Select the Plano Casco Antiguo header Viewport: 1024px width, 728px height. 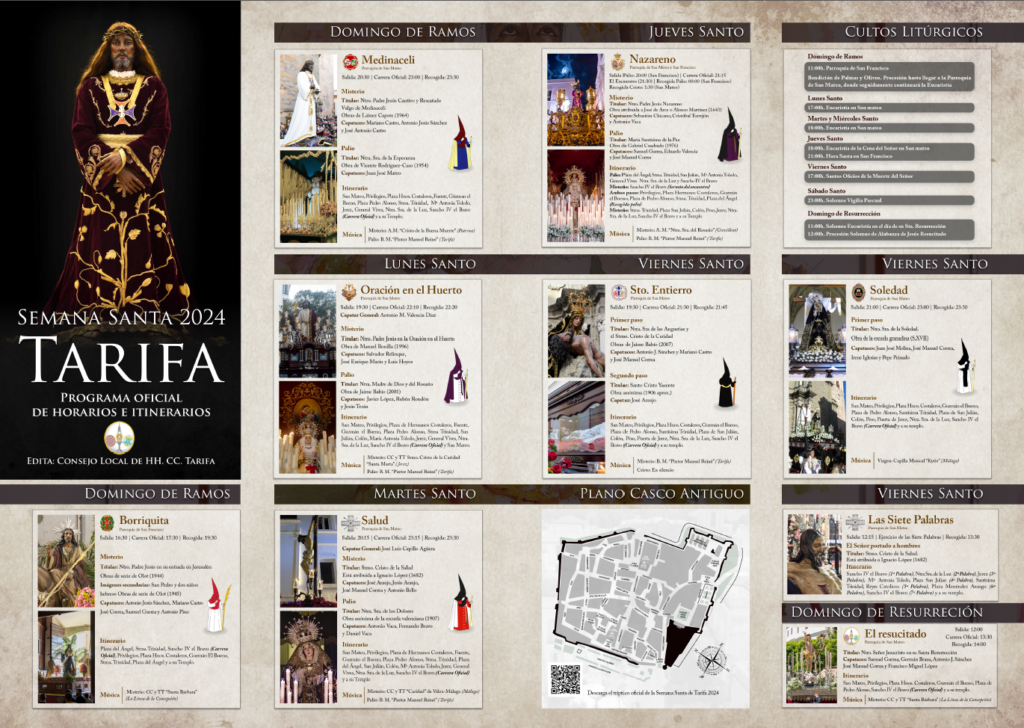(647, 494)
